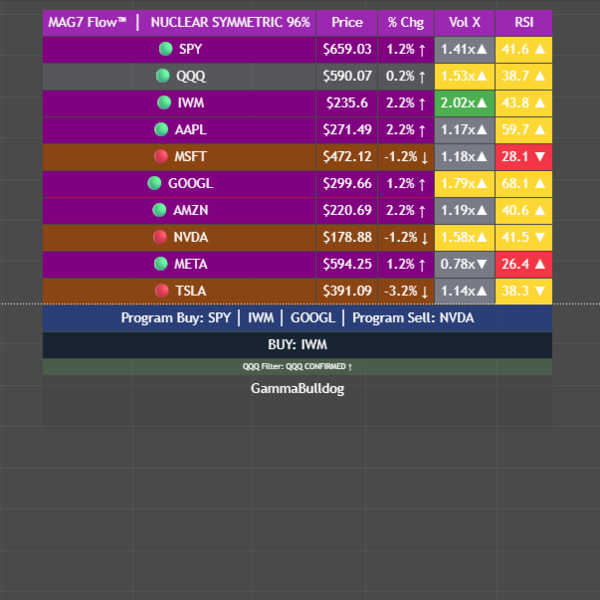Click the red 28.1 RSI cell
Viewport: 600px width, 600px height.
(x=524, y=157)
